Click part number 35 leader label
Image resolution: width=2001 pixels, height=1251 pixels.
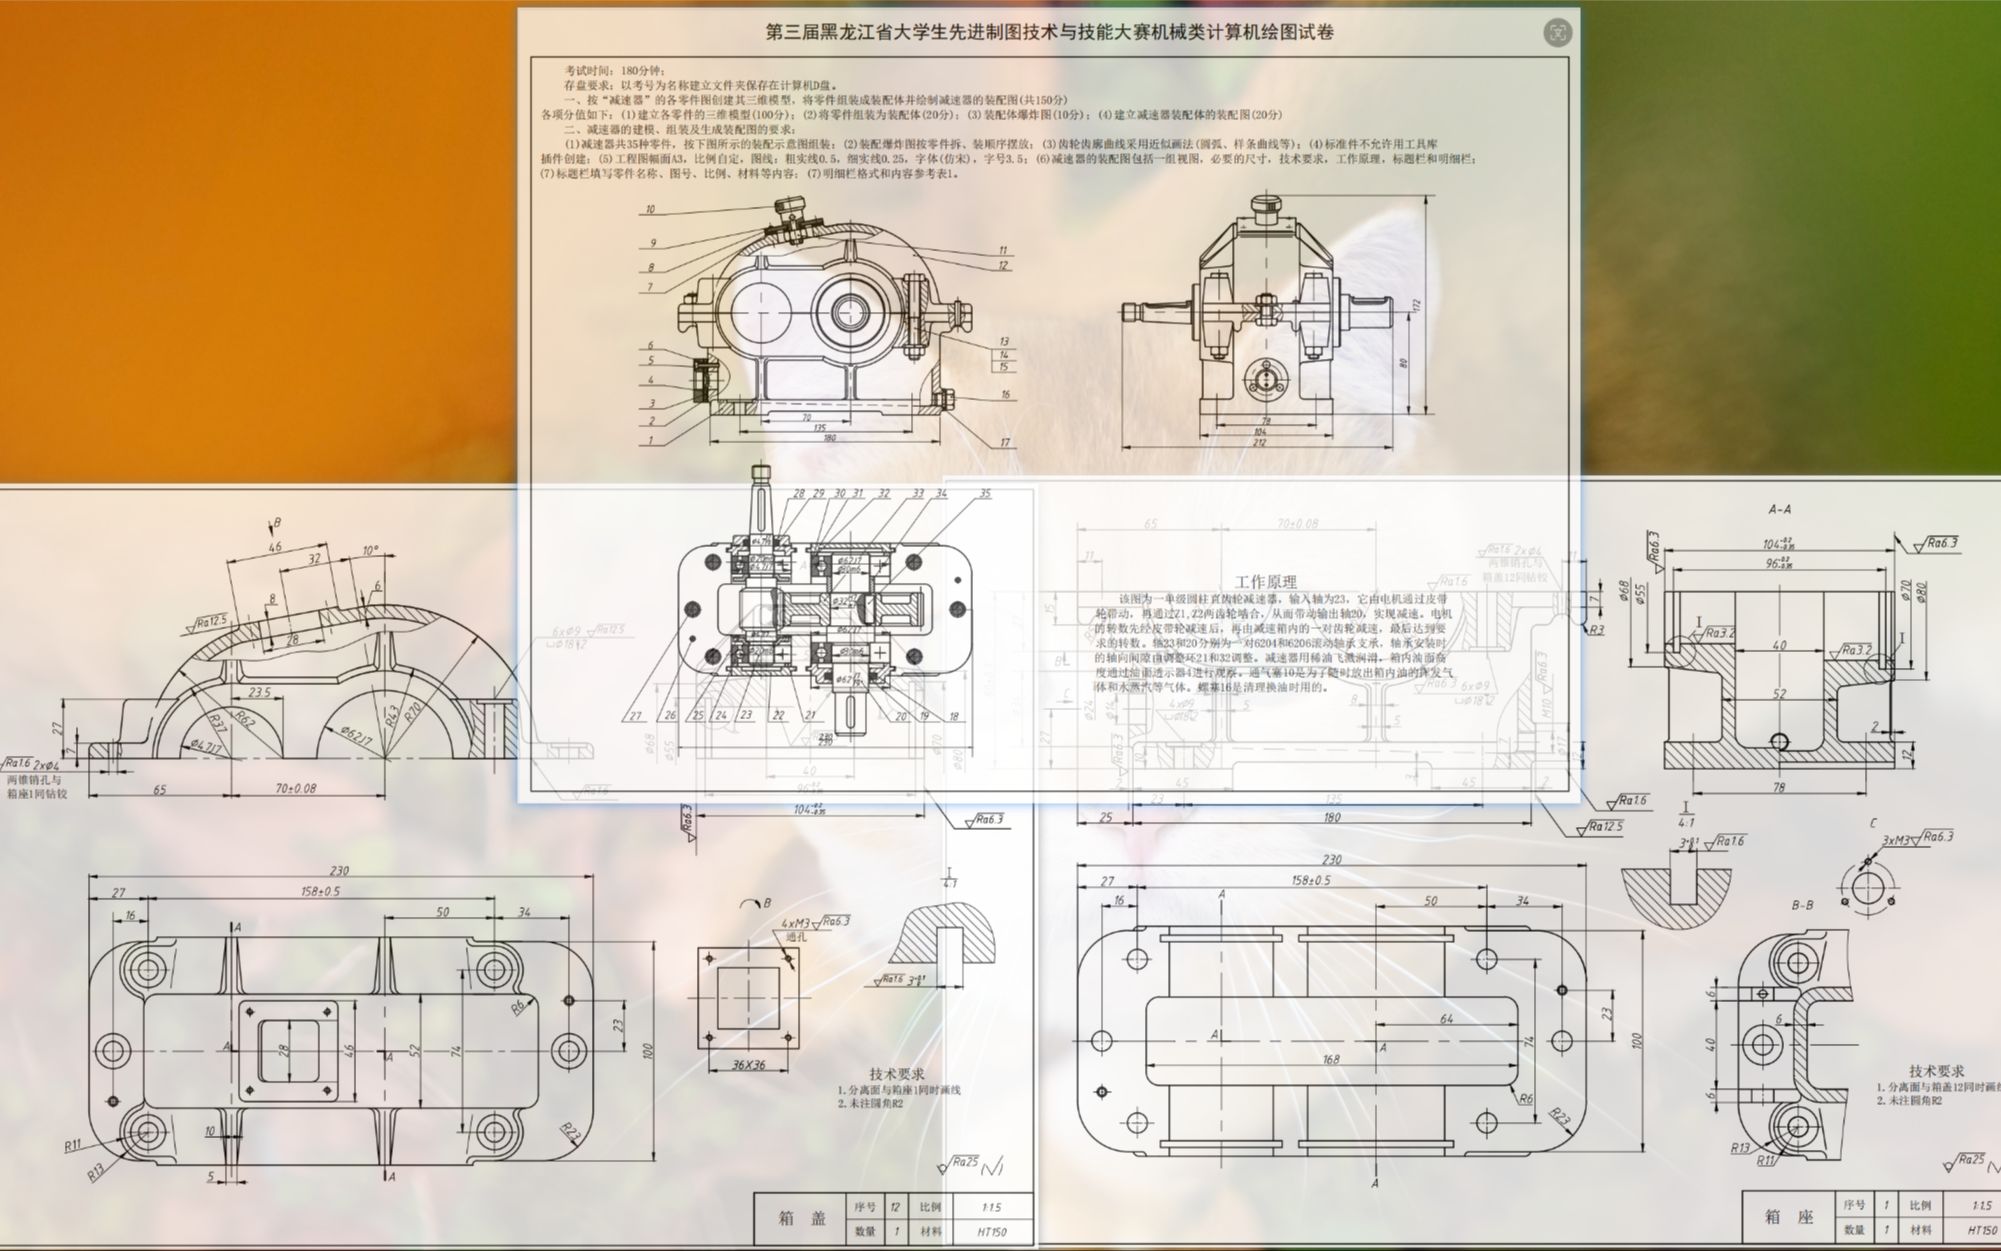(x=985, y=494)
